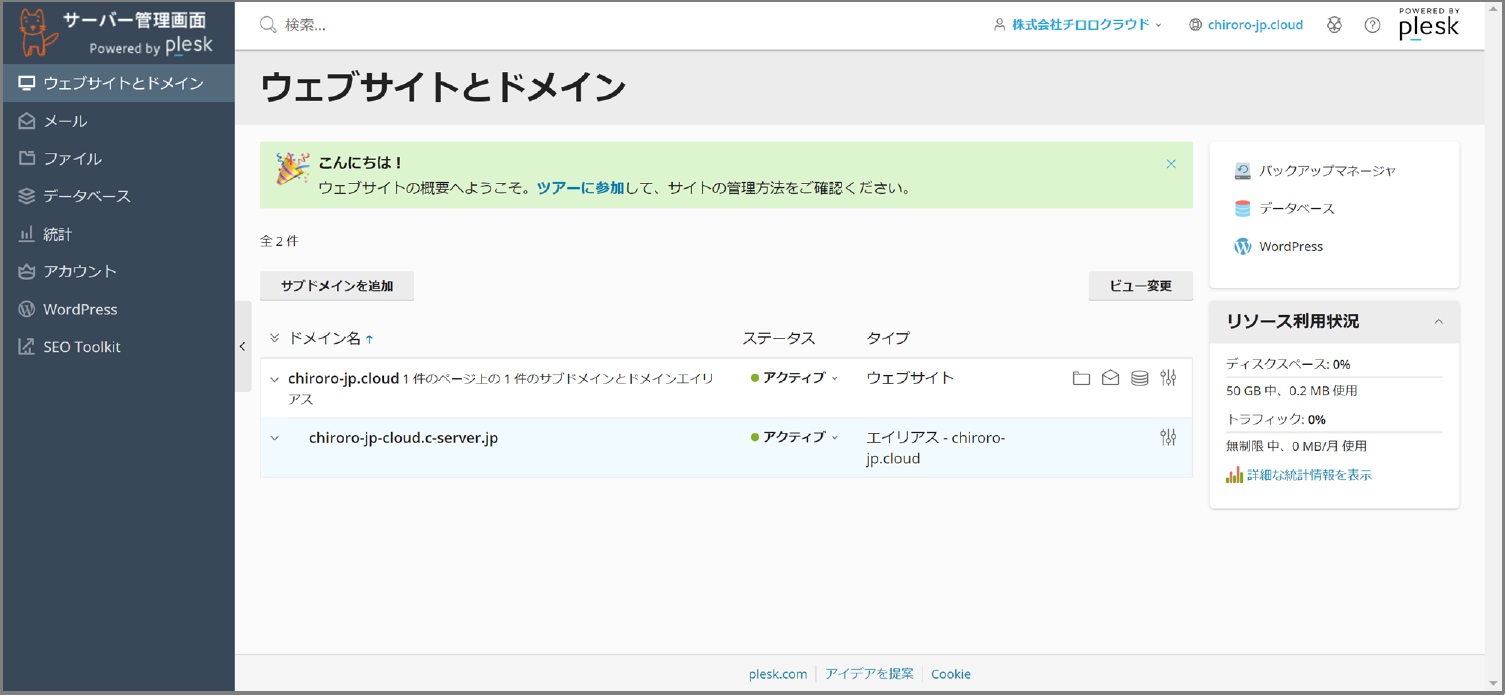Open hosting settings sliders icon for chiroro-jp.cloud

pyautogui.click(x=1168, y=378)
